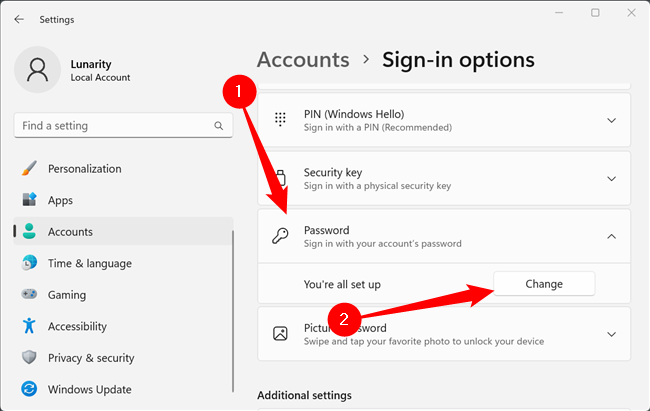Screen dimensions: 650x411
Task: Click the Privacy & security shield icon
Action: pyautogui.click(x=29, y=358)
